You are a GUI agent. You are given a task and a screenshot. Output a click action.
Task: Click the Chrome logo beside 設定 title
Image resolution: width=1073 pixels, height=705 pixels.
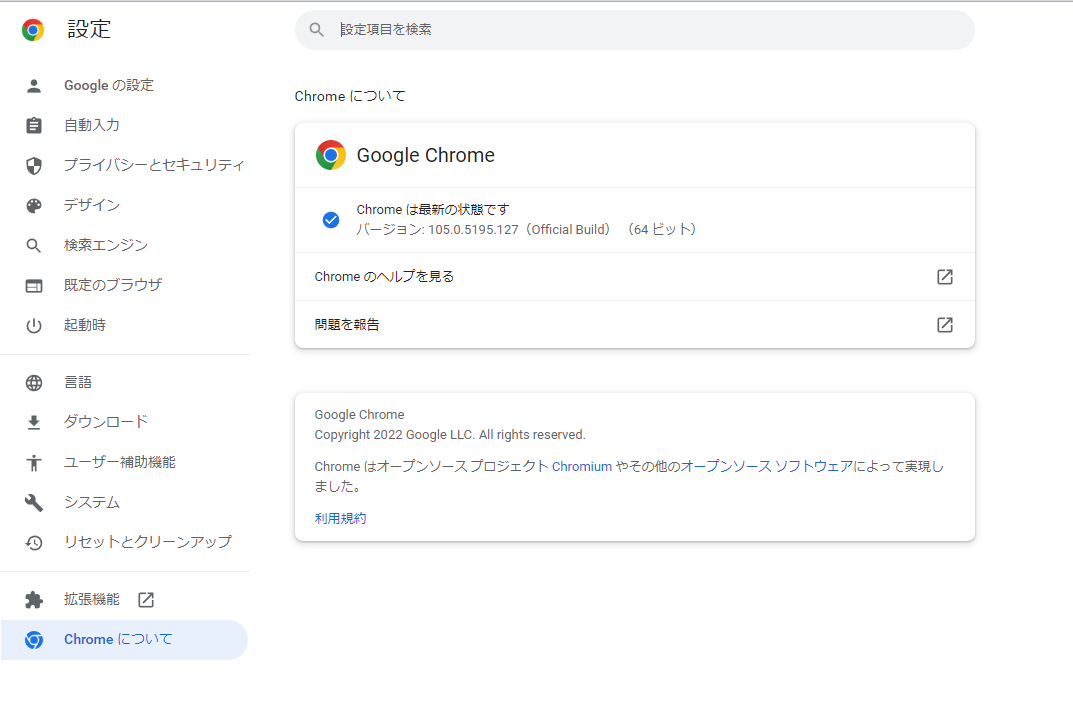(x=33, y=29)
